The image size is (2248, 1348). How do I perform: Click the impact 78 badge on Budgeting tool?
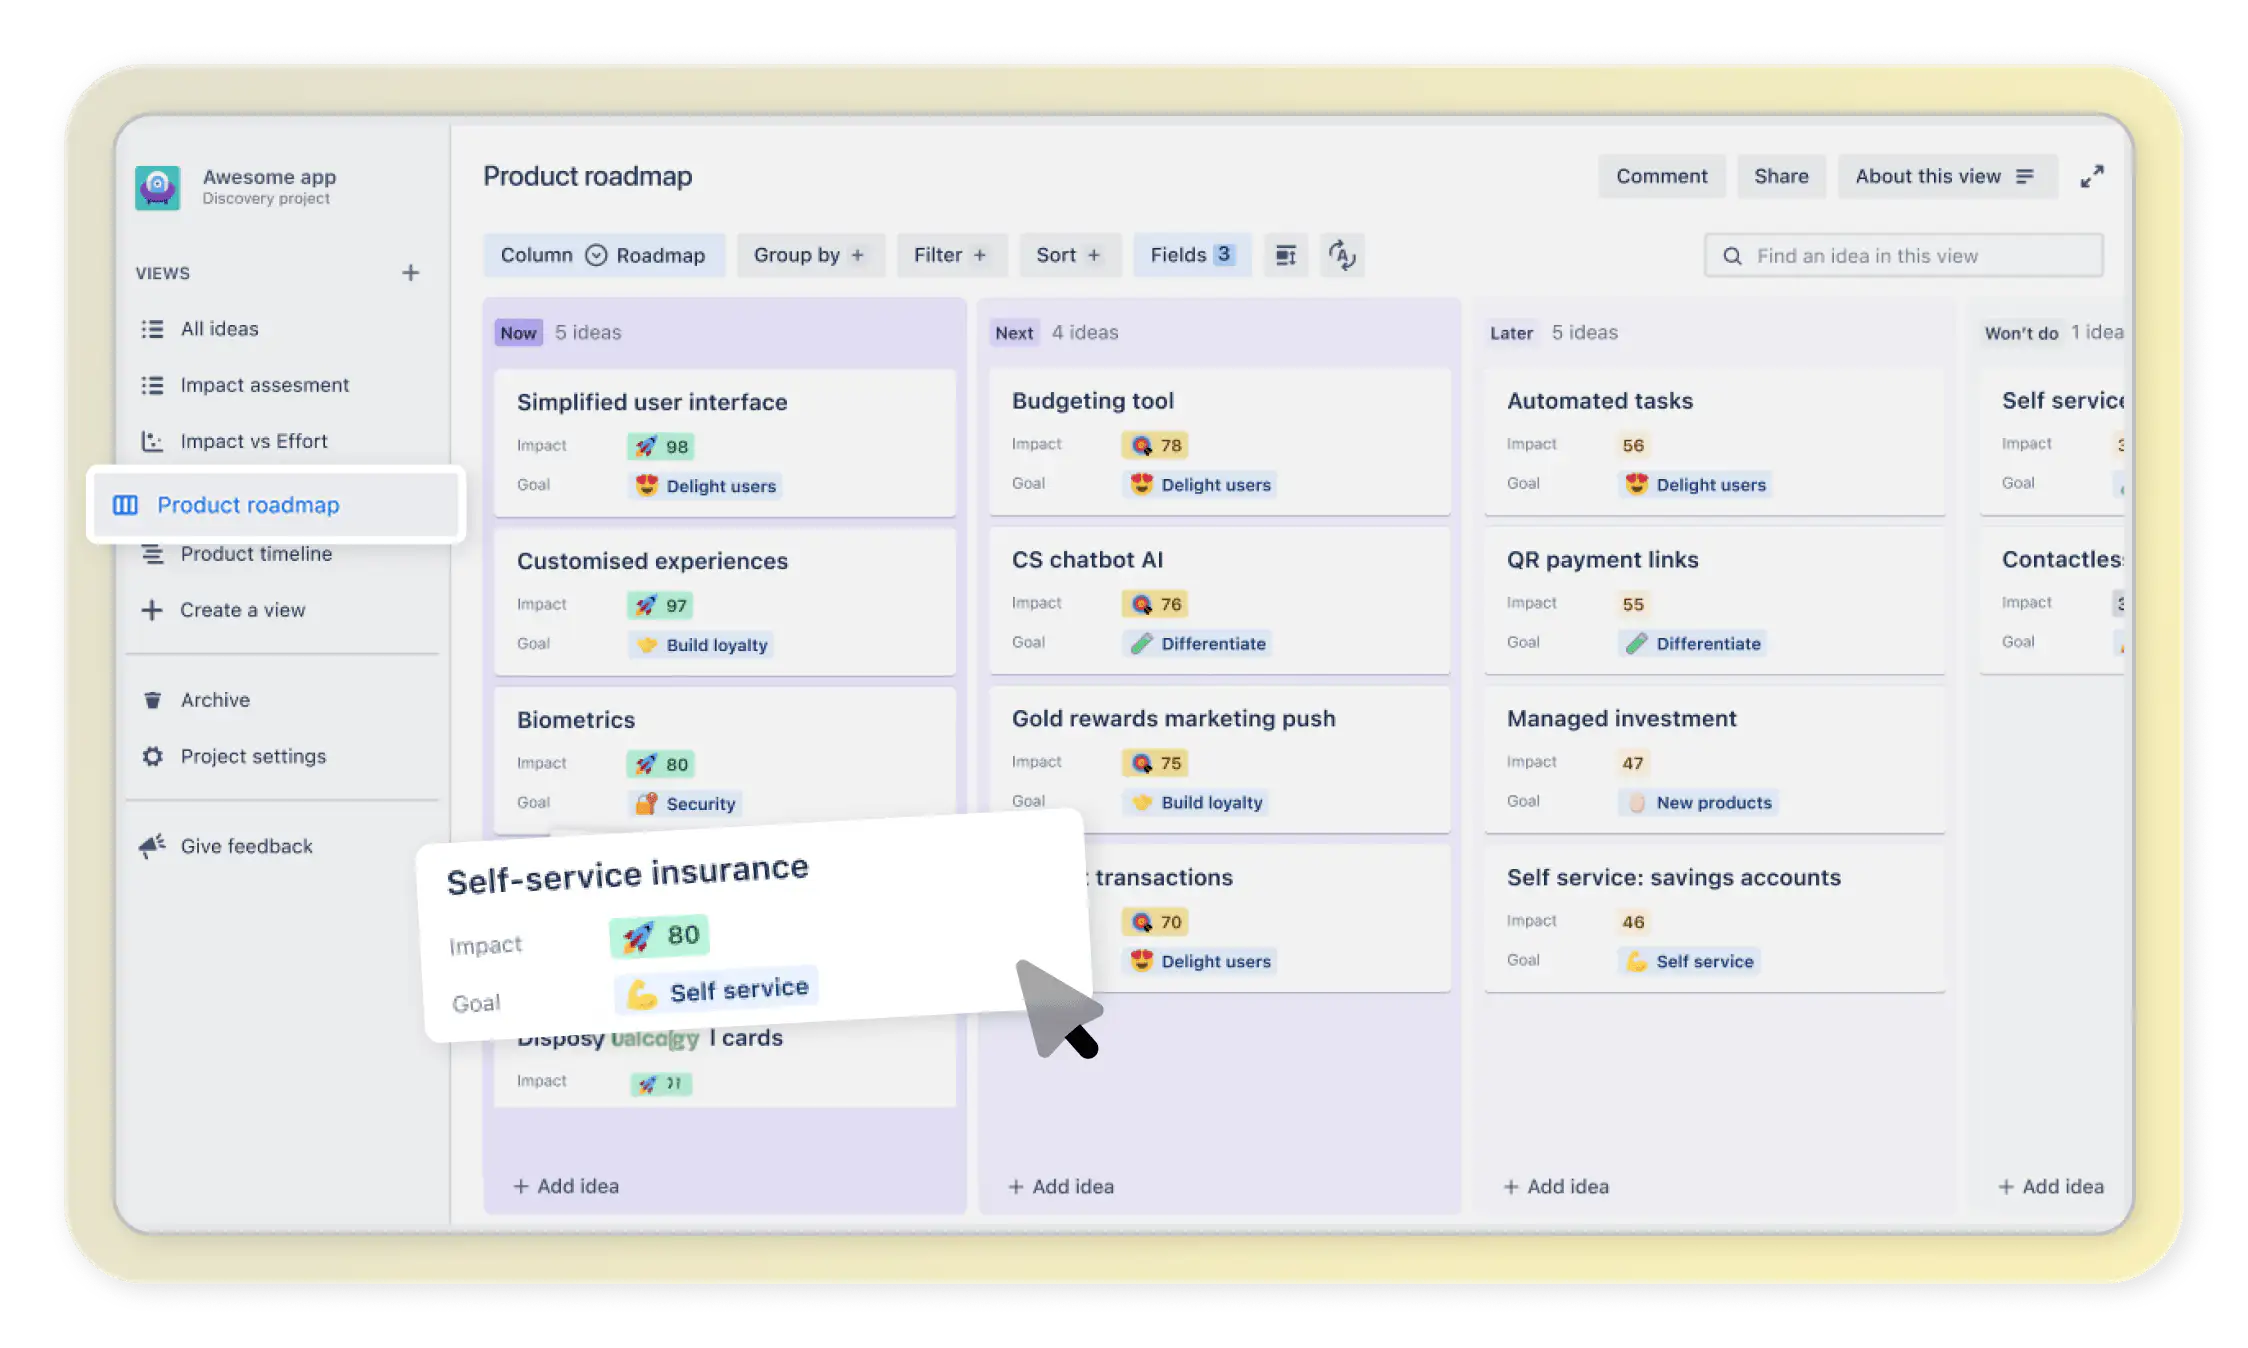[x=1155, y=445]
